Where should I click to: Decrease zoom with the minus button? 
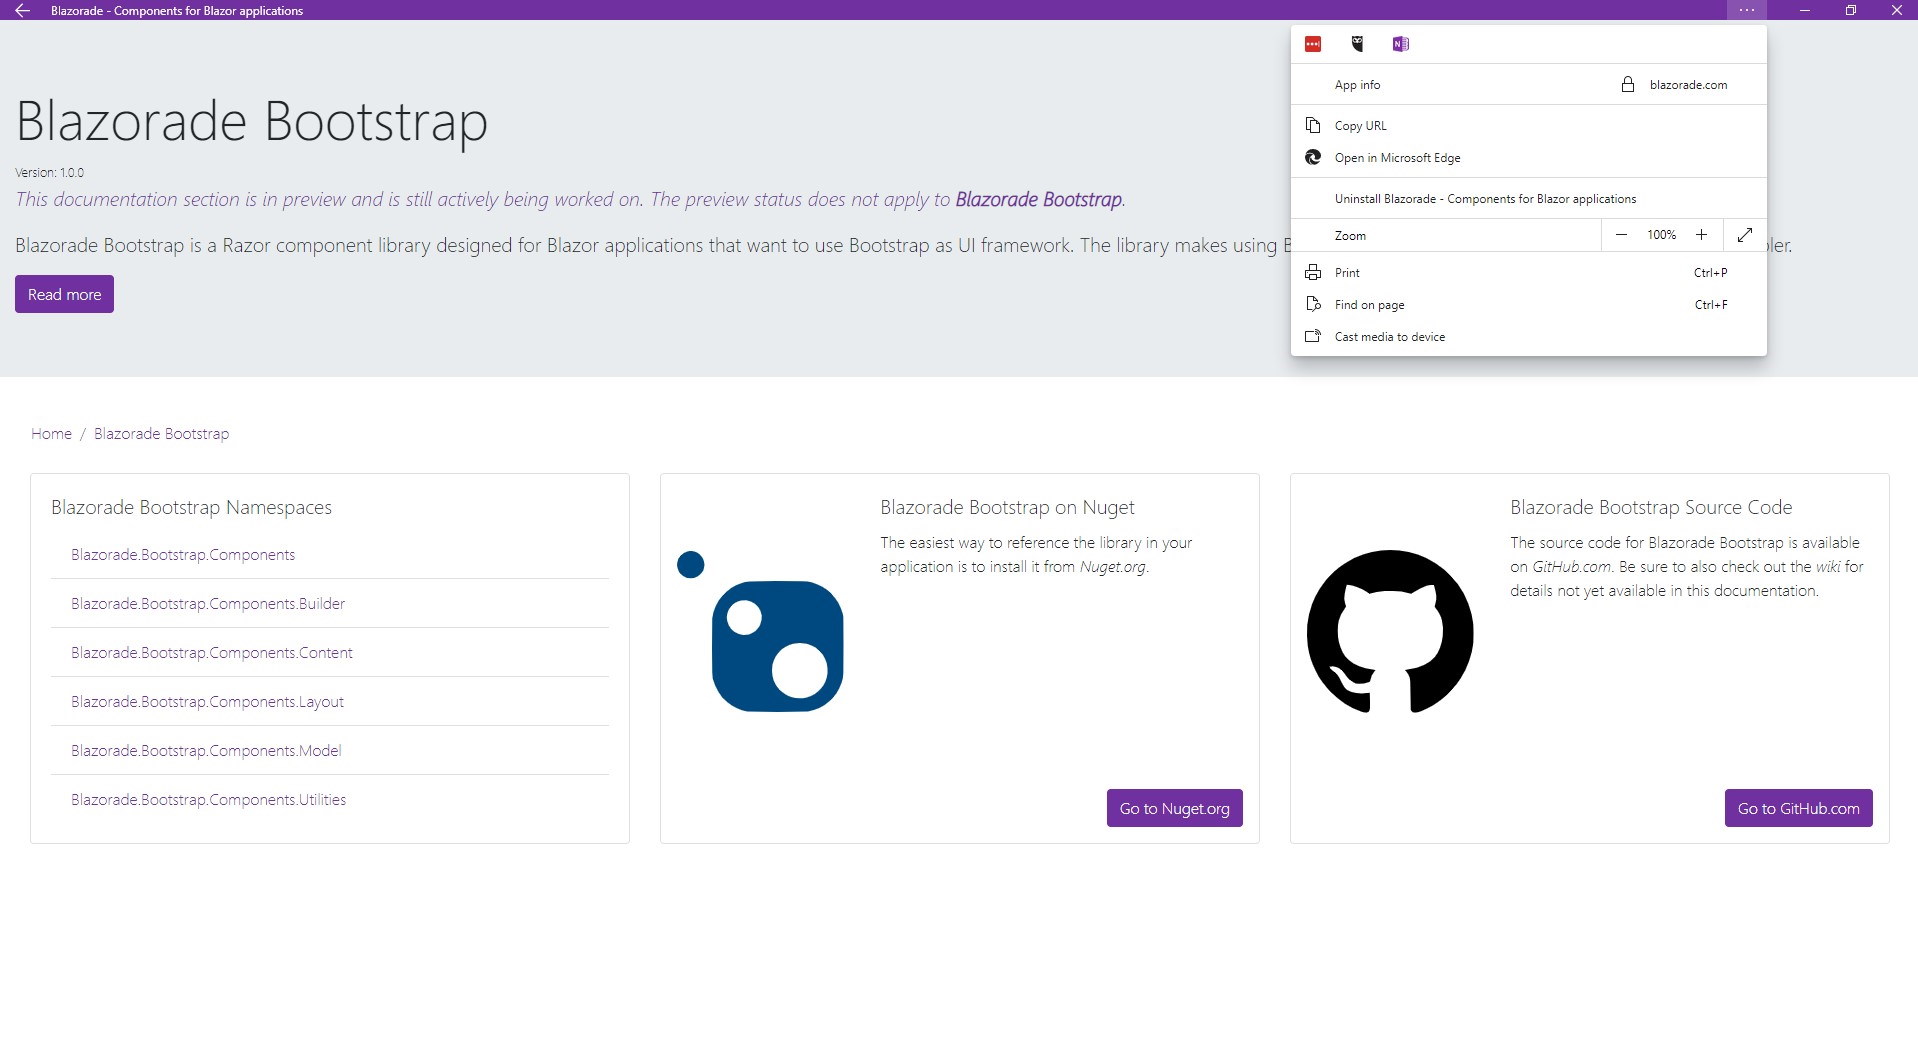coord(1621,235)
